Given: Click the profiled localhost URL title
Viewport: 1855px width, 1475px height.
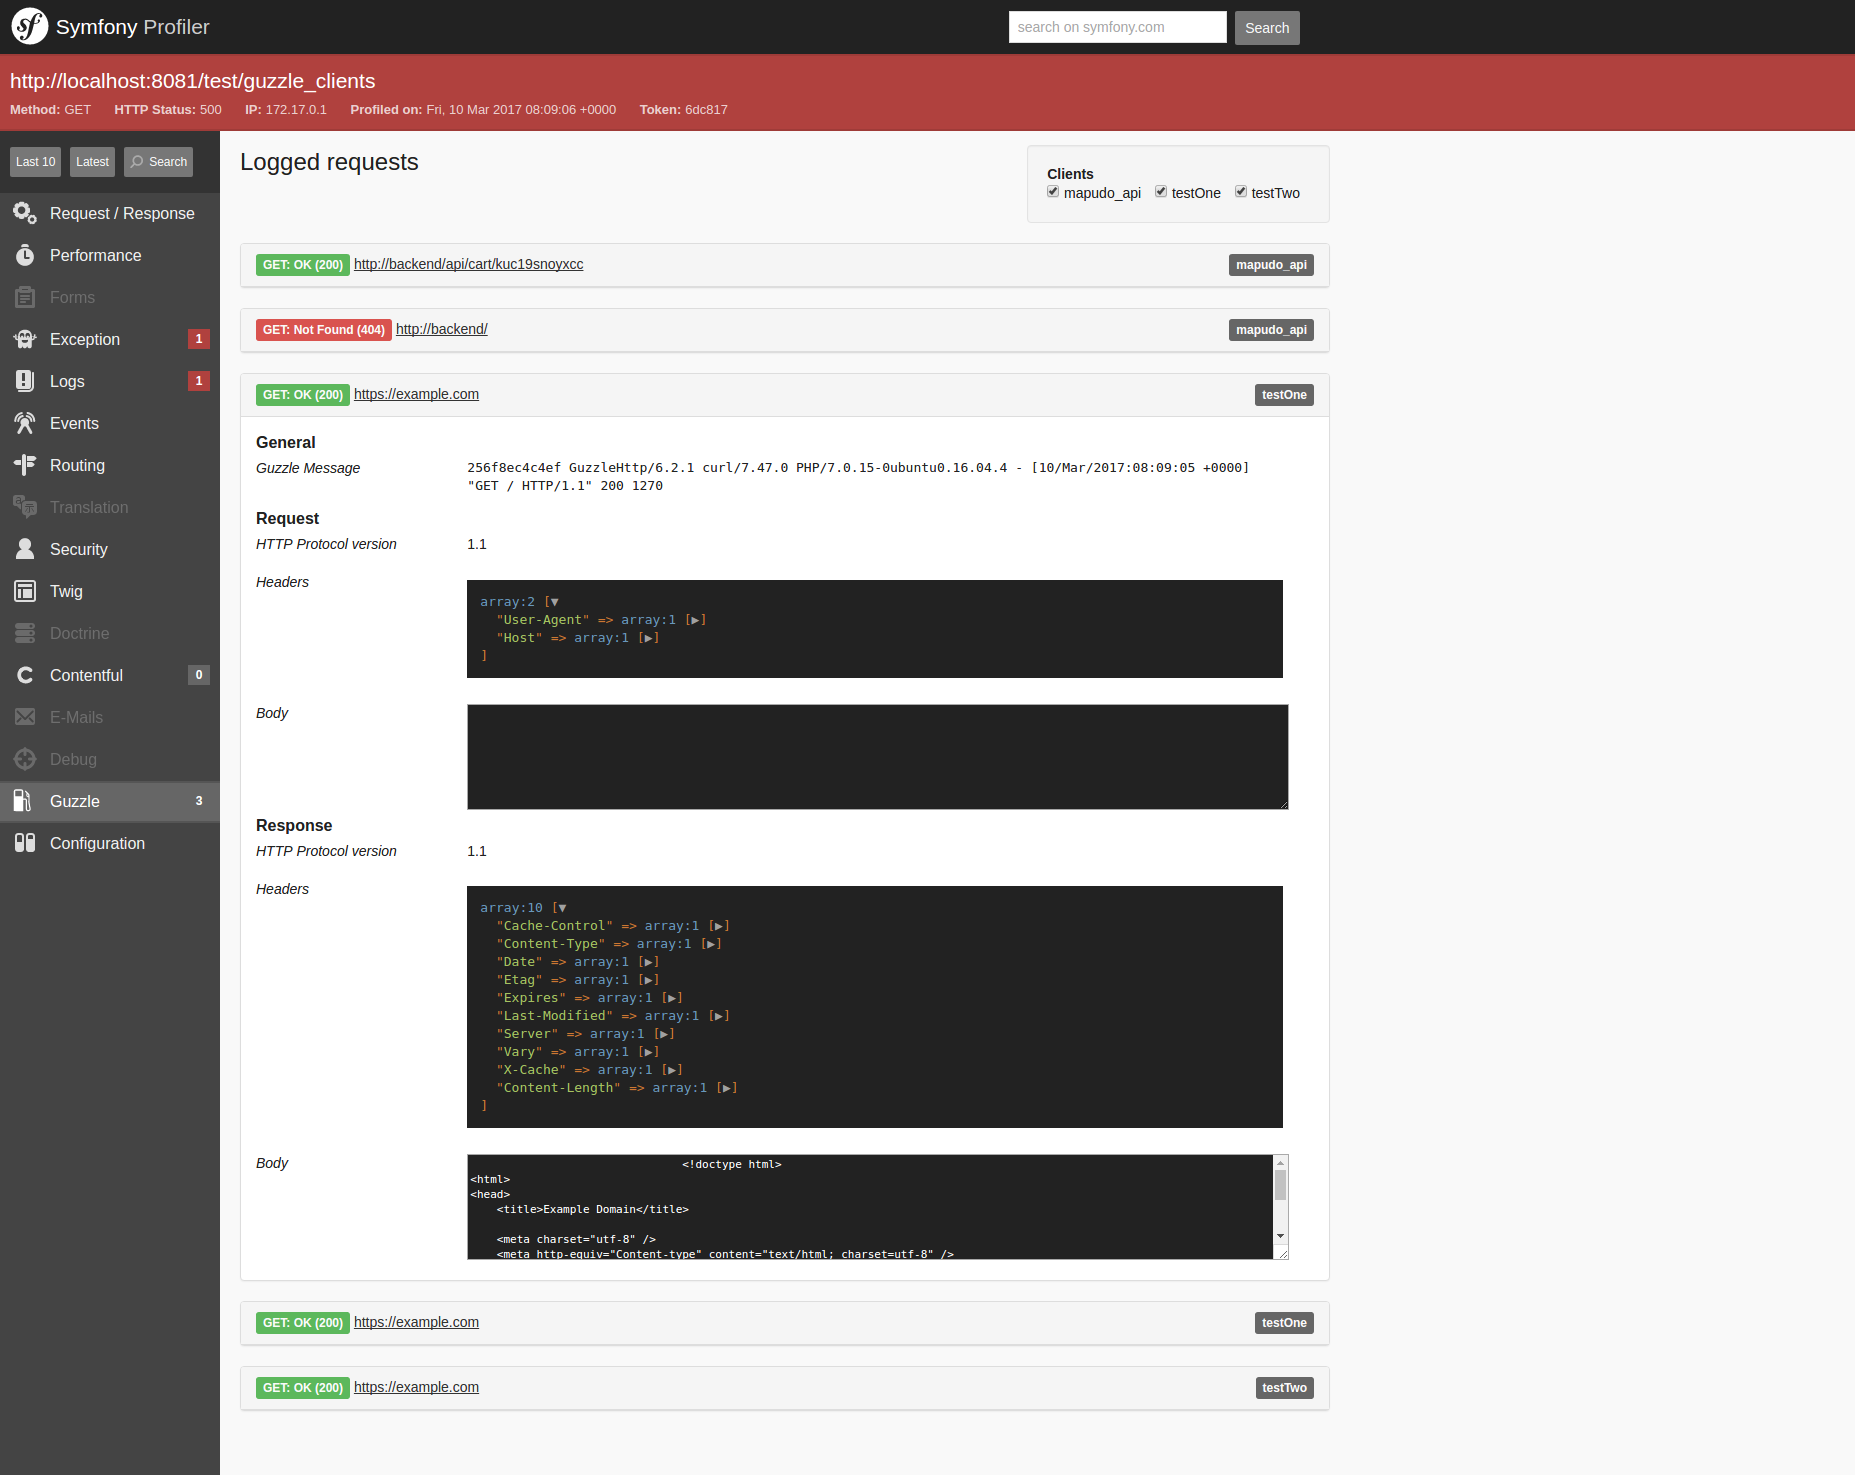Looking at the screenshot, I should click(193, 81).
